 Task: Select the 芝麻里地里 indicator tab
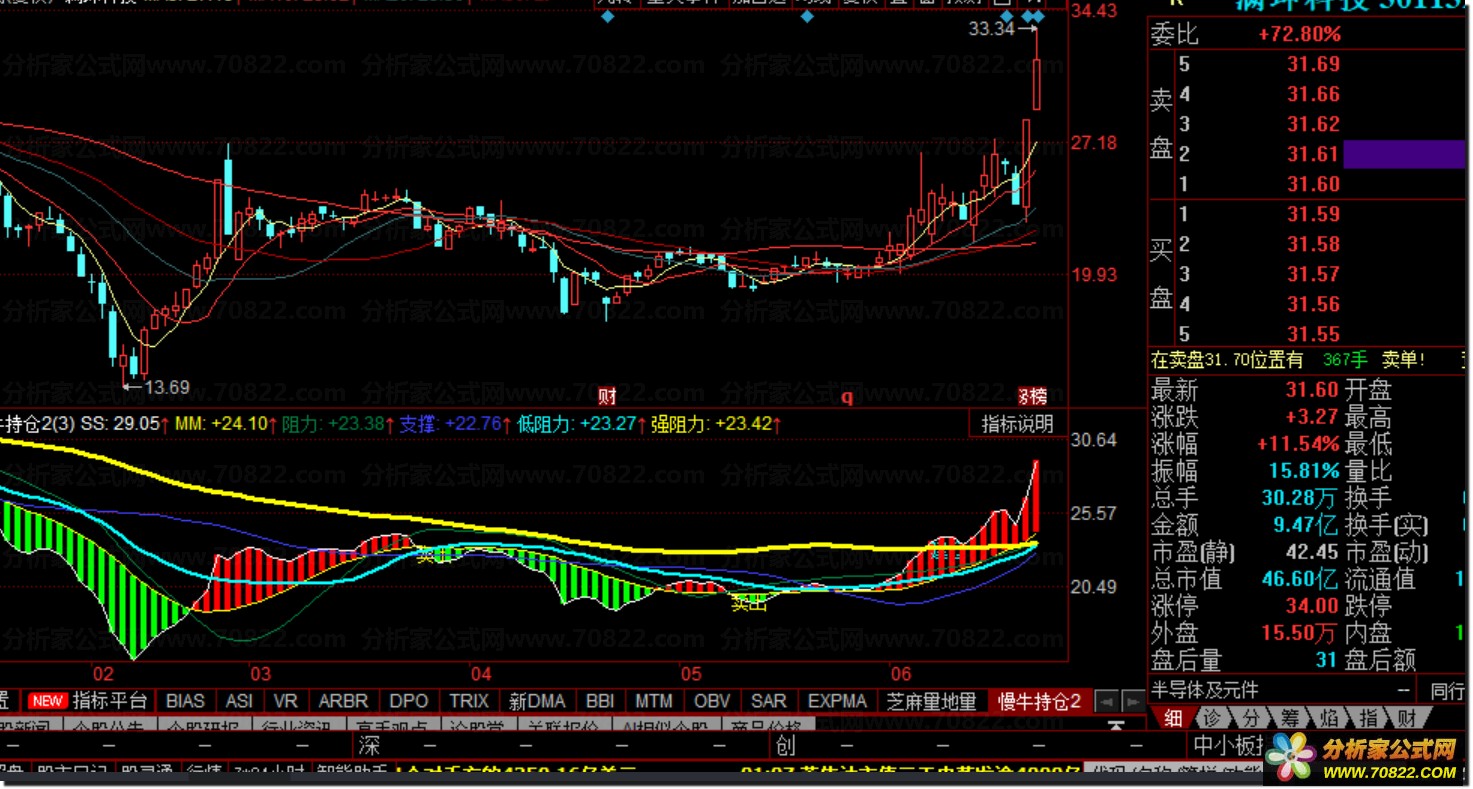[932, 701]
